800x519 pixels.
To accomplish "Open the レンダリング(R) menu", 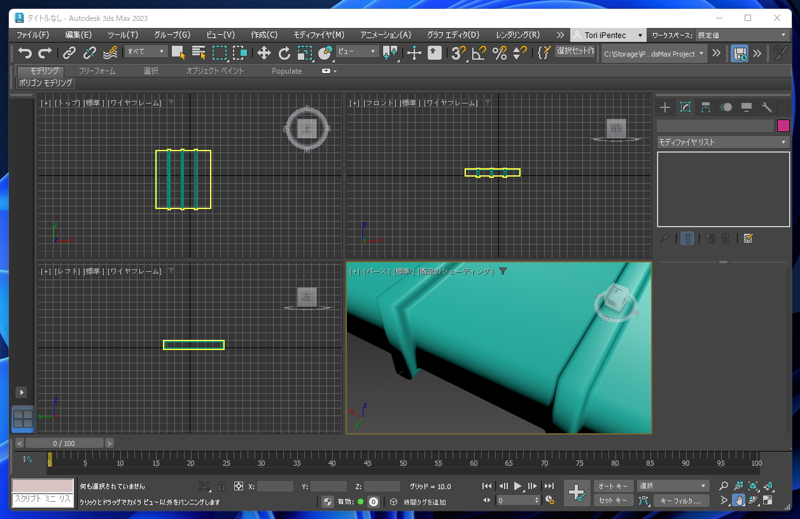I will coord(518,35).
